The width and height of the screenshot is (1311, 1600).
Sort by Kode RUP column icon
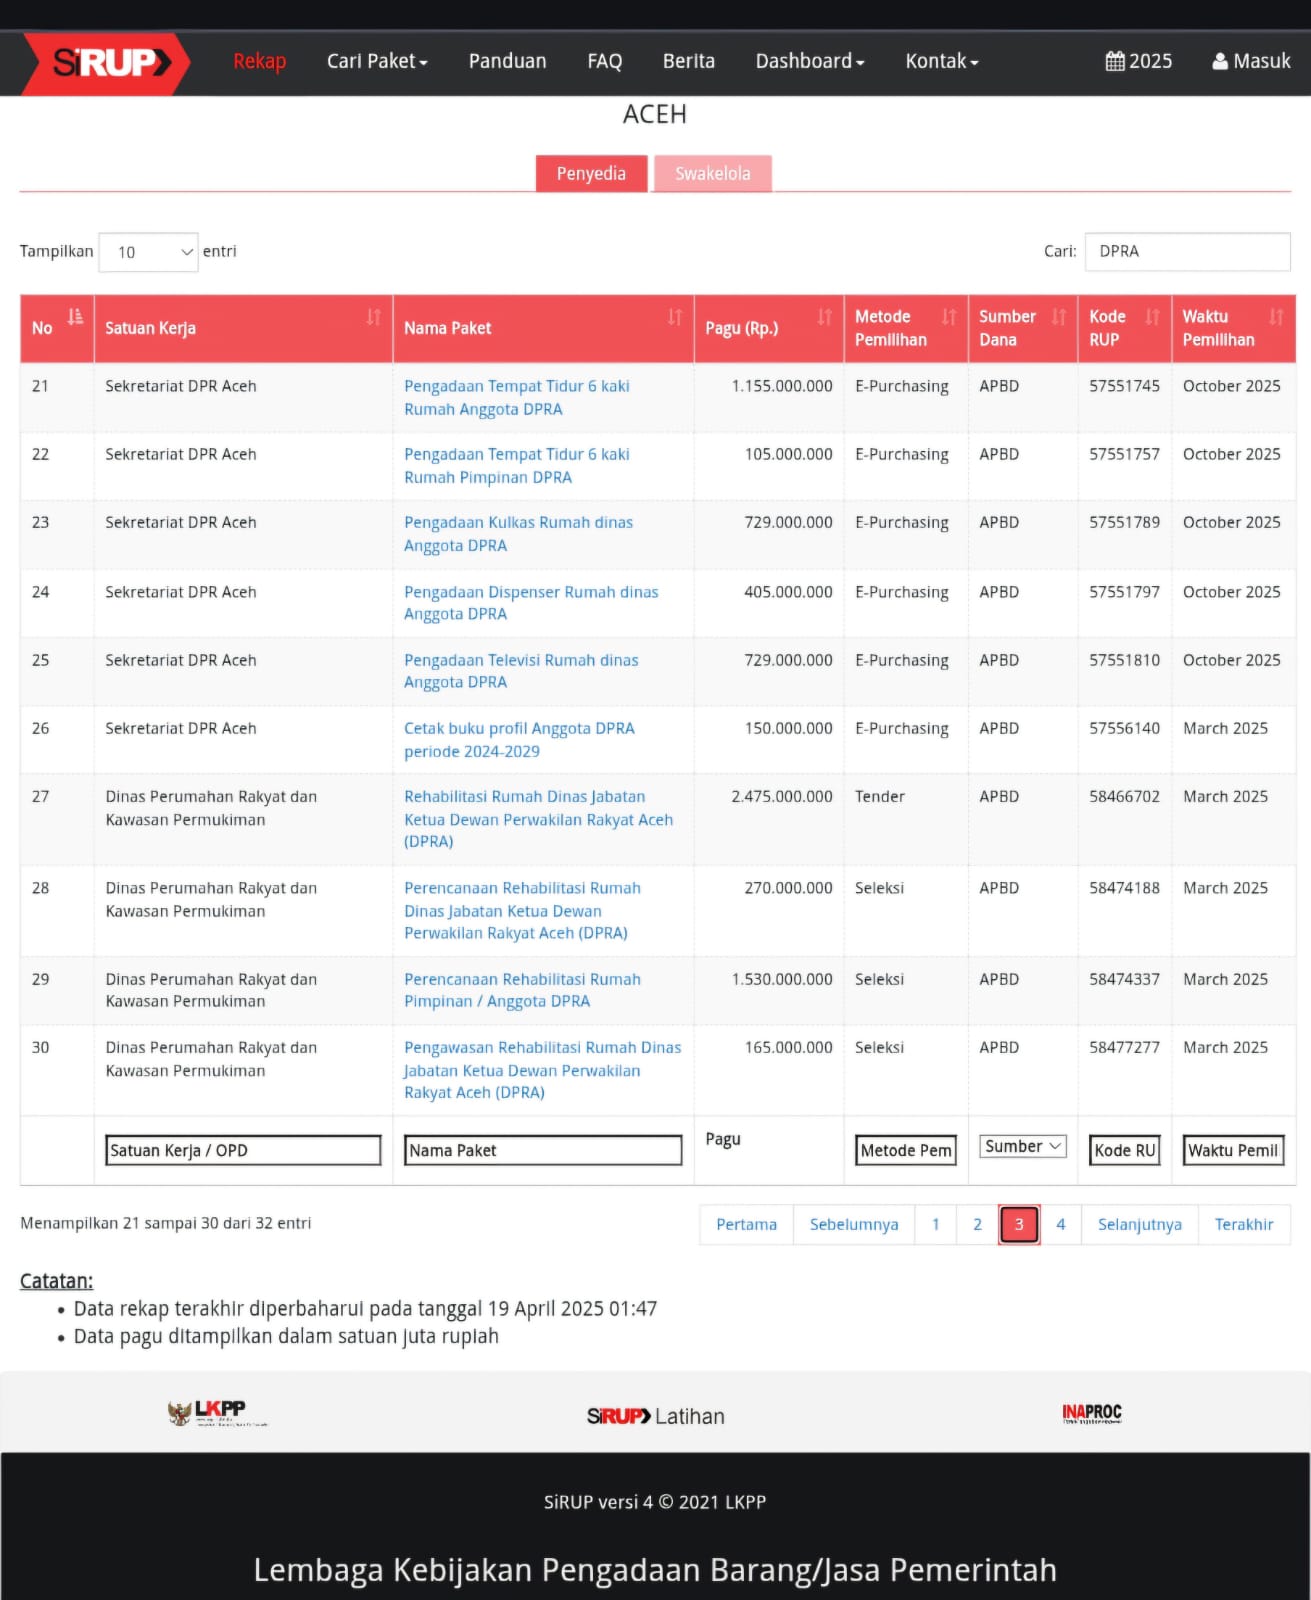1152,317
